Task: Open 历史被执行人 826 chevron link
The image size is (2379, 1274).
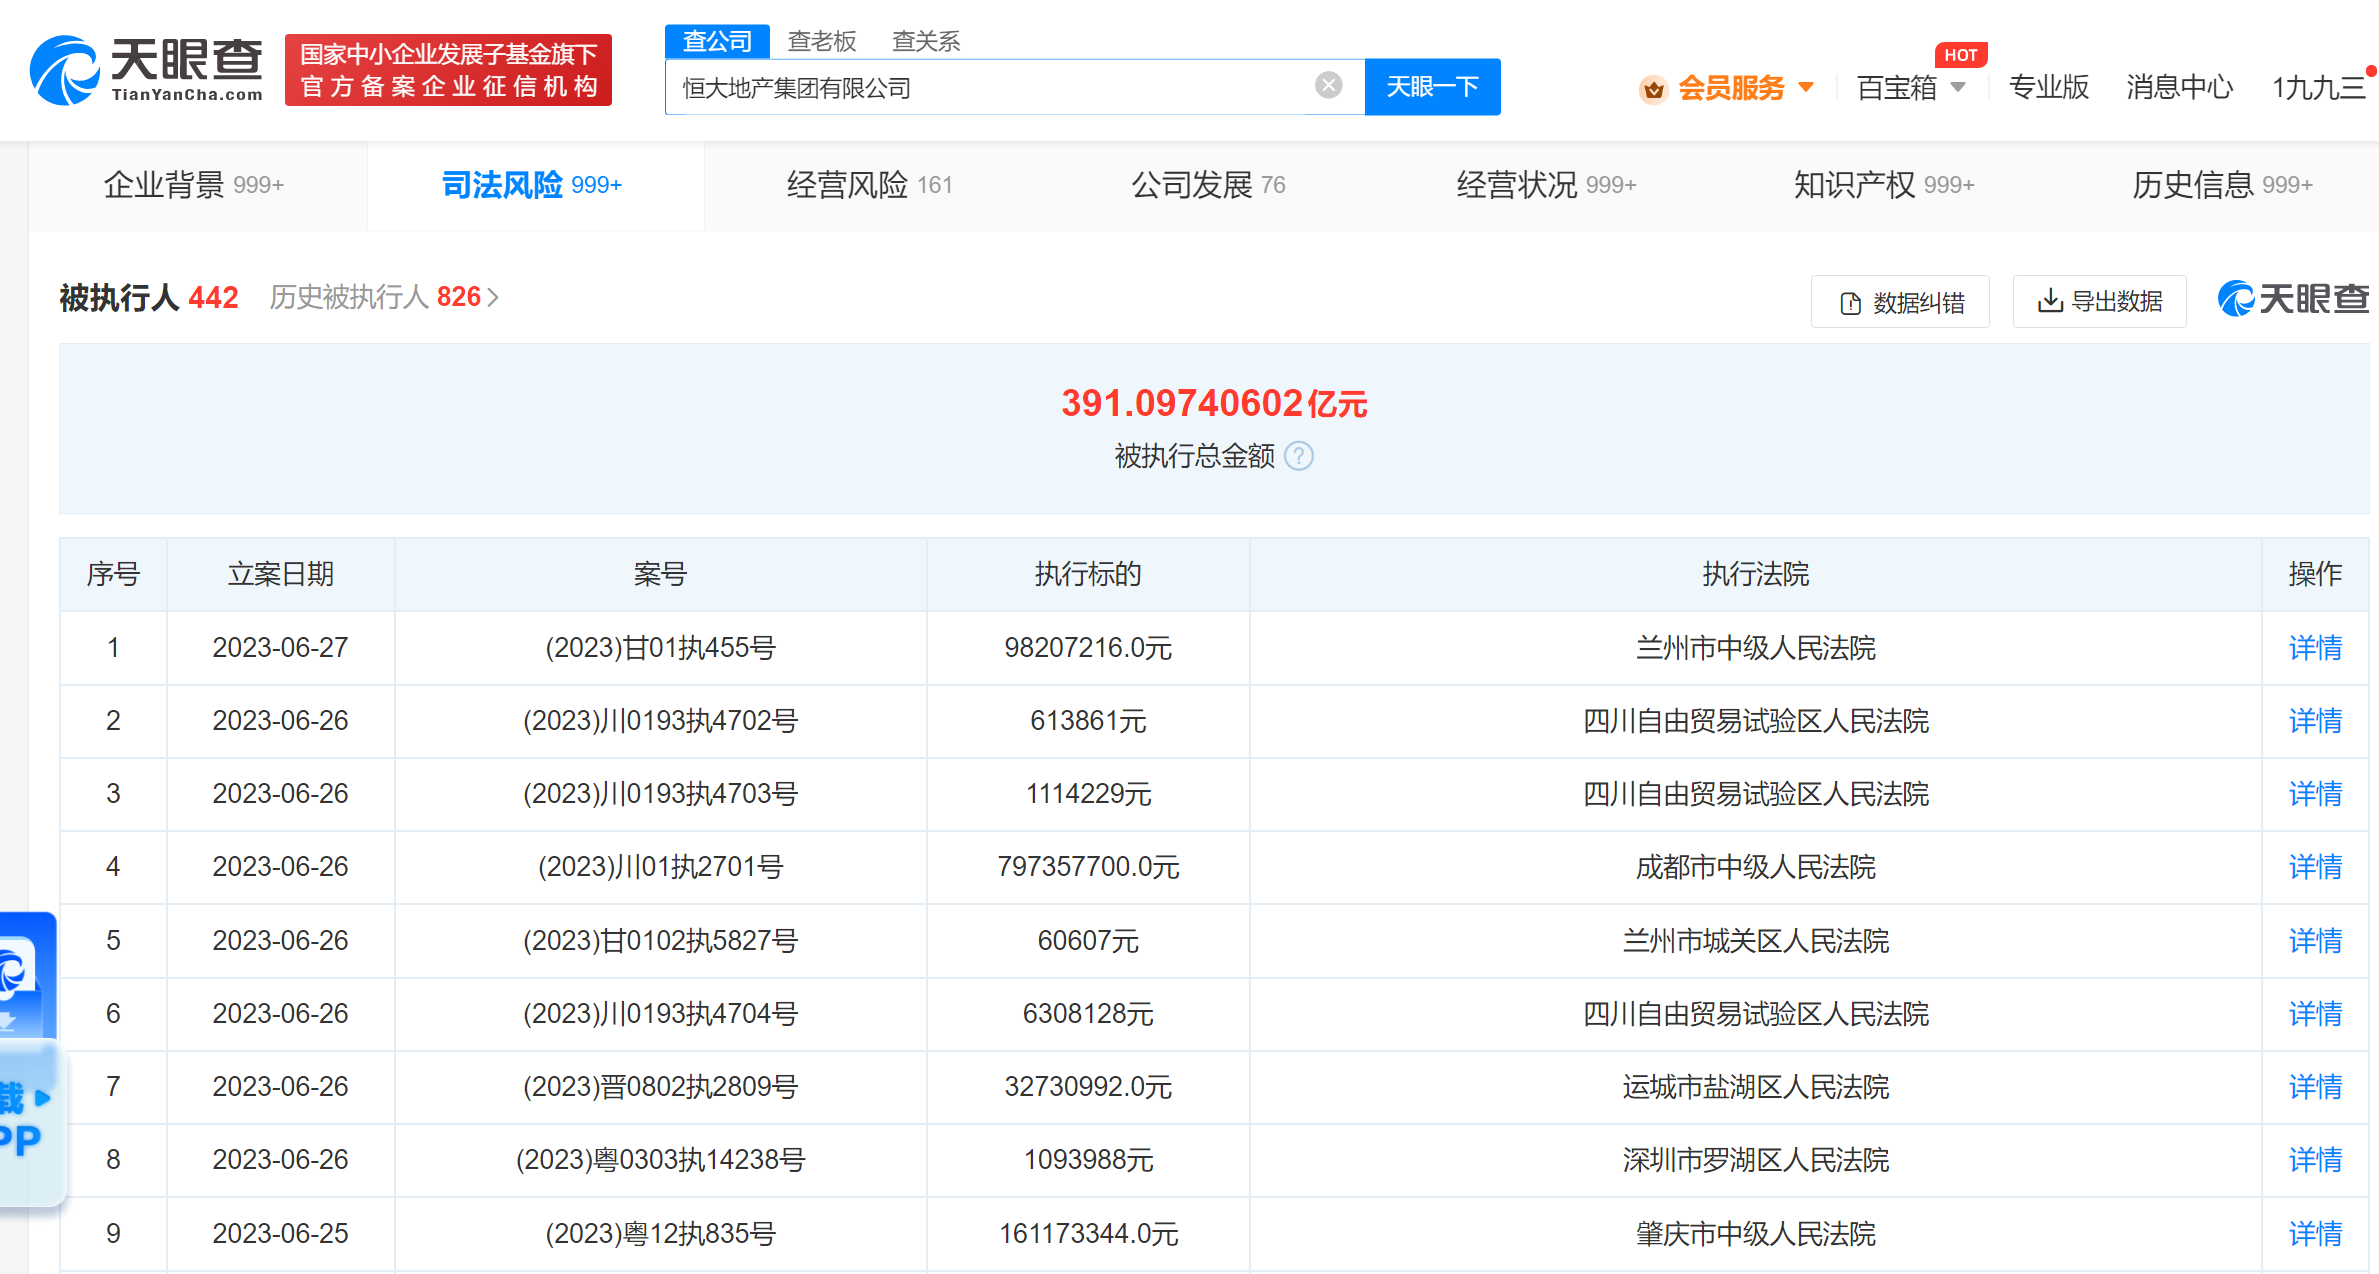Action: [x=492, y=297]
